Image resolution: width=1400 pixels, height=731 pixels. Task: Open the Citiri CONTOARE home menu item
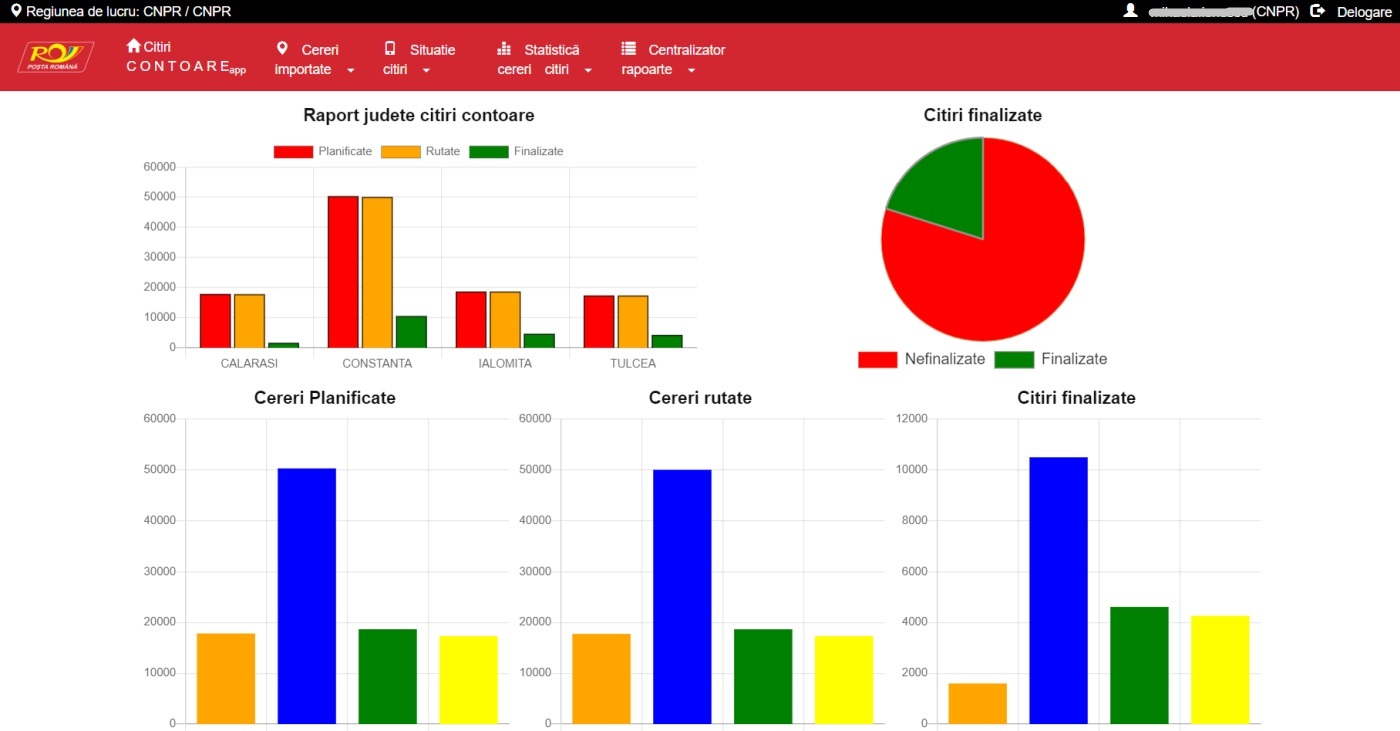[185, 58]
